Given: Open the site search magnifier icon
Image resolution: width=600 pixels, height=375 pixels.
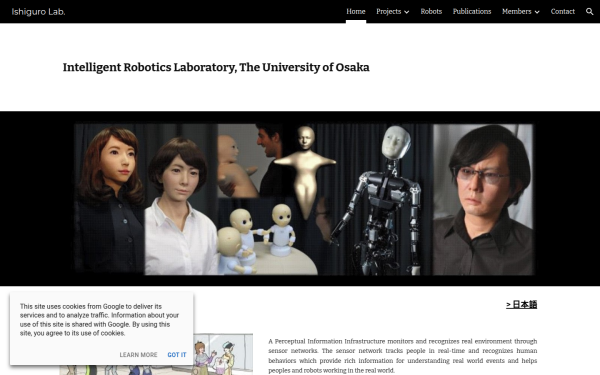Looking at the screenshot, I should [589, 11].
